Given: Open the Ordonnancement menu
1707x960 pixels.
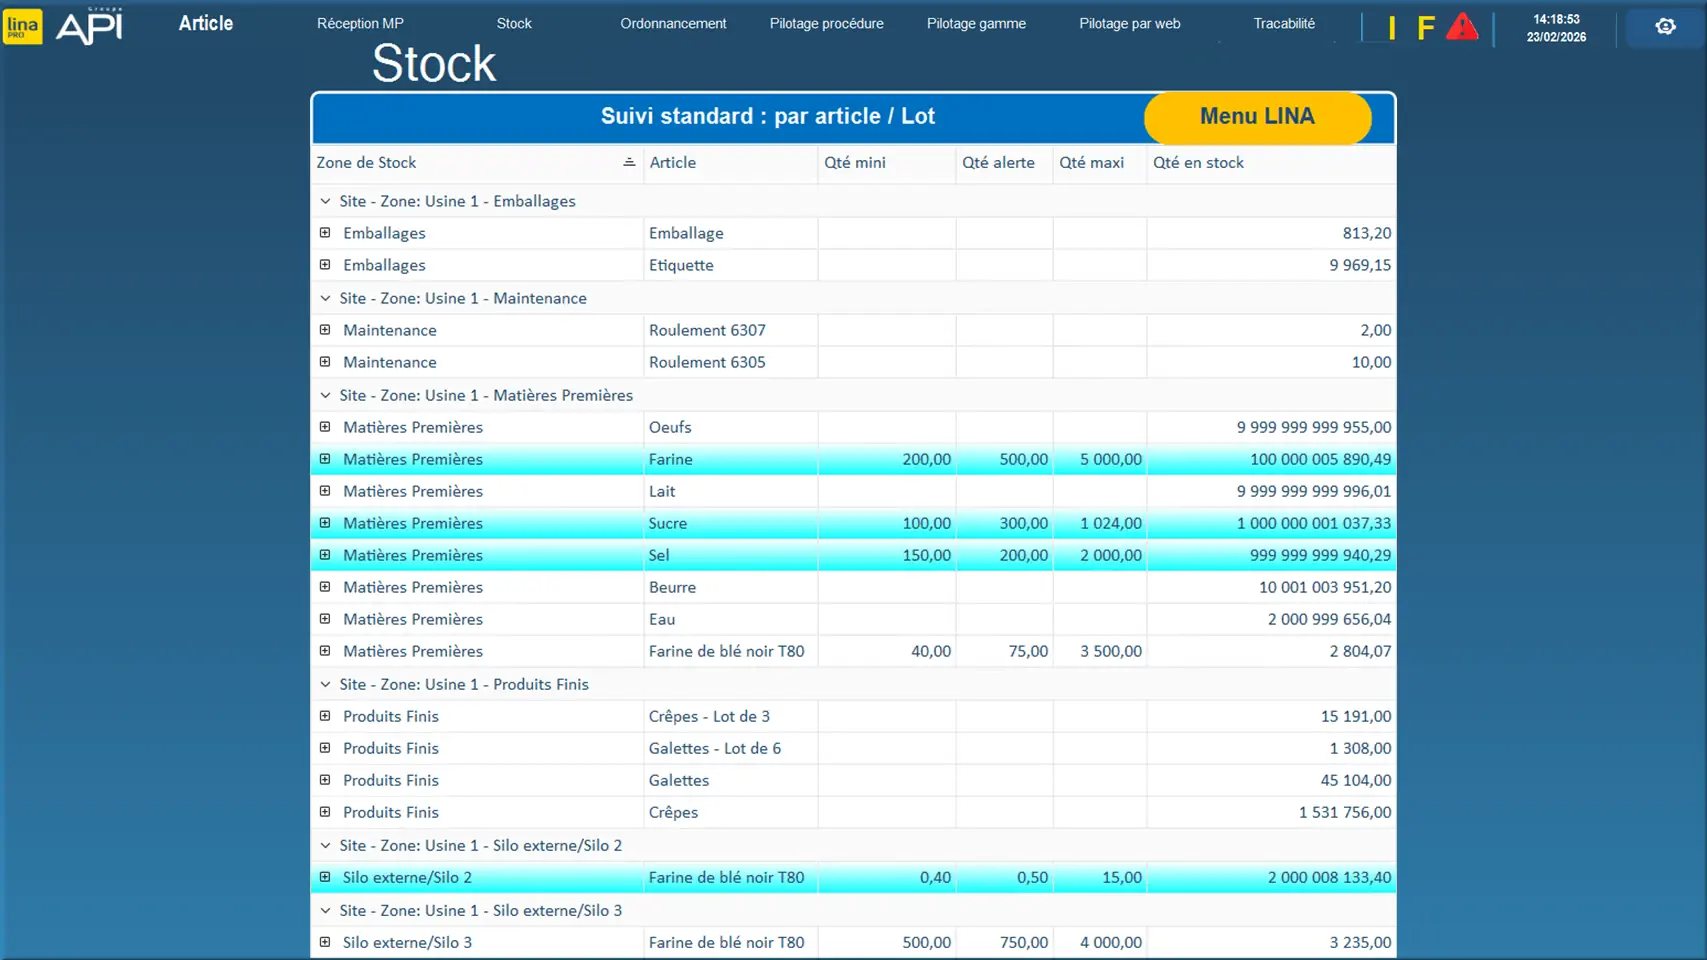Looking at the screenshot, I should pyautogui.click(x=673, y=23).
